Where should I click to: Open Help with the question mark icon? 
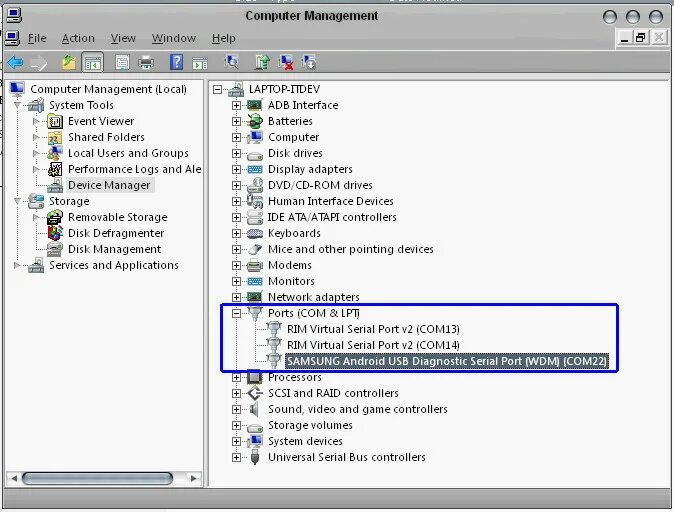point(176,63)
